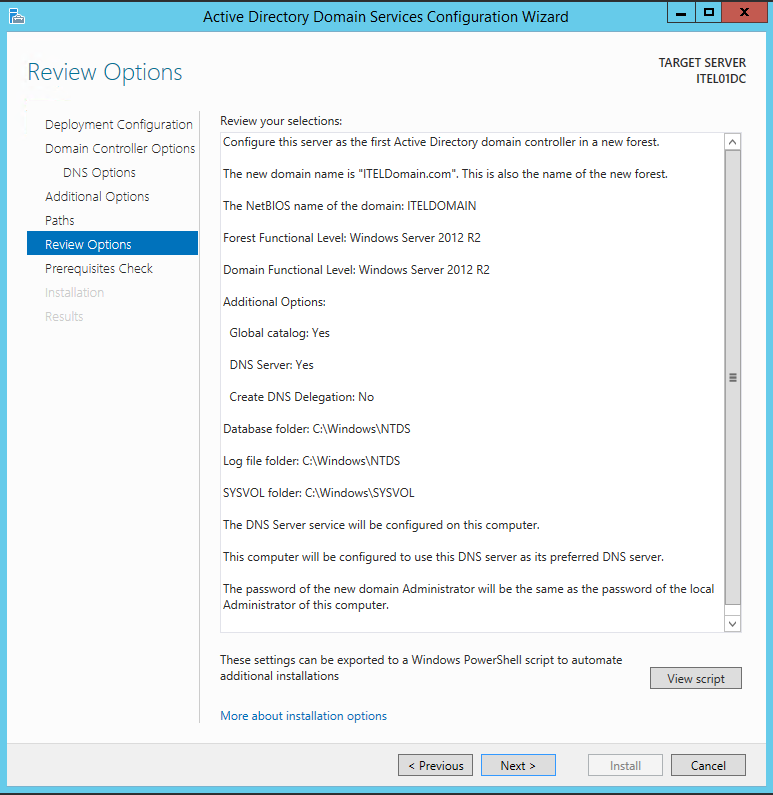This screenshot has height=795, width=773.
Task: Open Domain Controller Options step
Action: [120, 149]
